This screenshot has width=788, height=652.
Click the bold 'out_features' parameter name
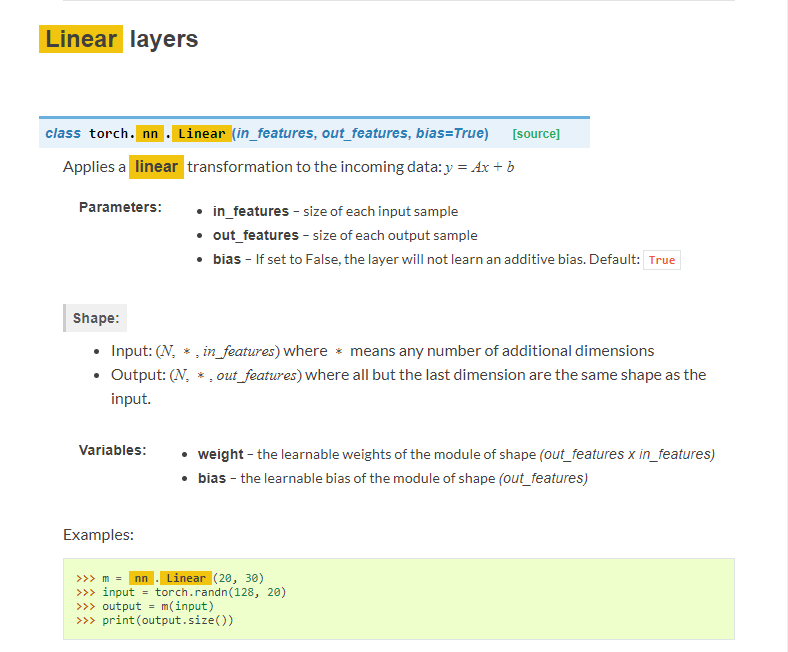click(256, 235)
